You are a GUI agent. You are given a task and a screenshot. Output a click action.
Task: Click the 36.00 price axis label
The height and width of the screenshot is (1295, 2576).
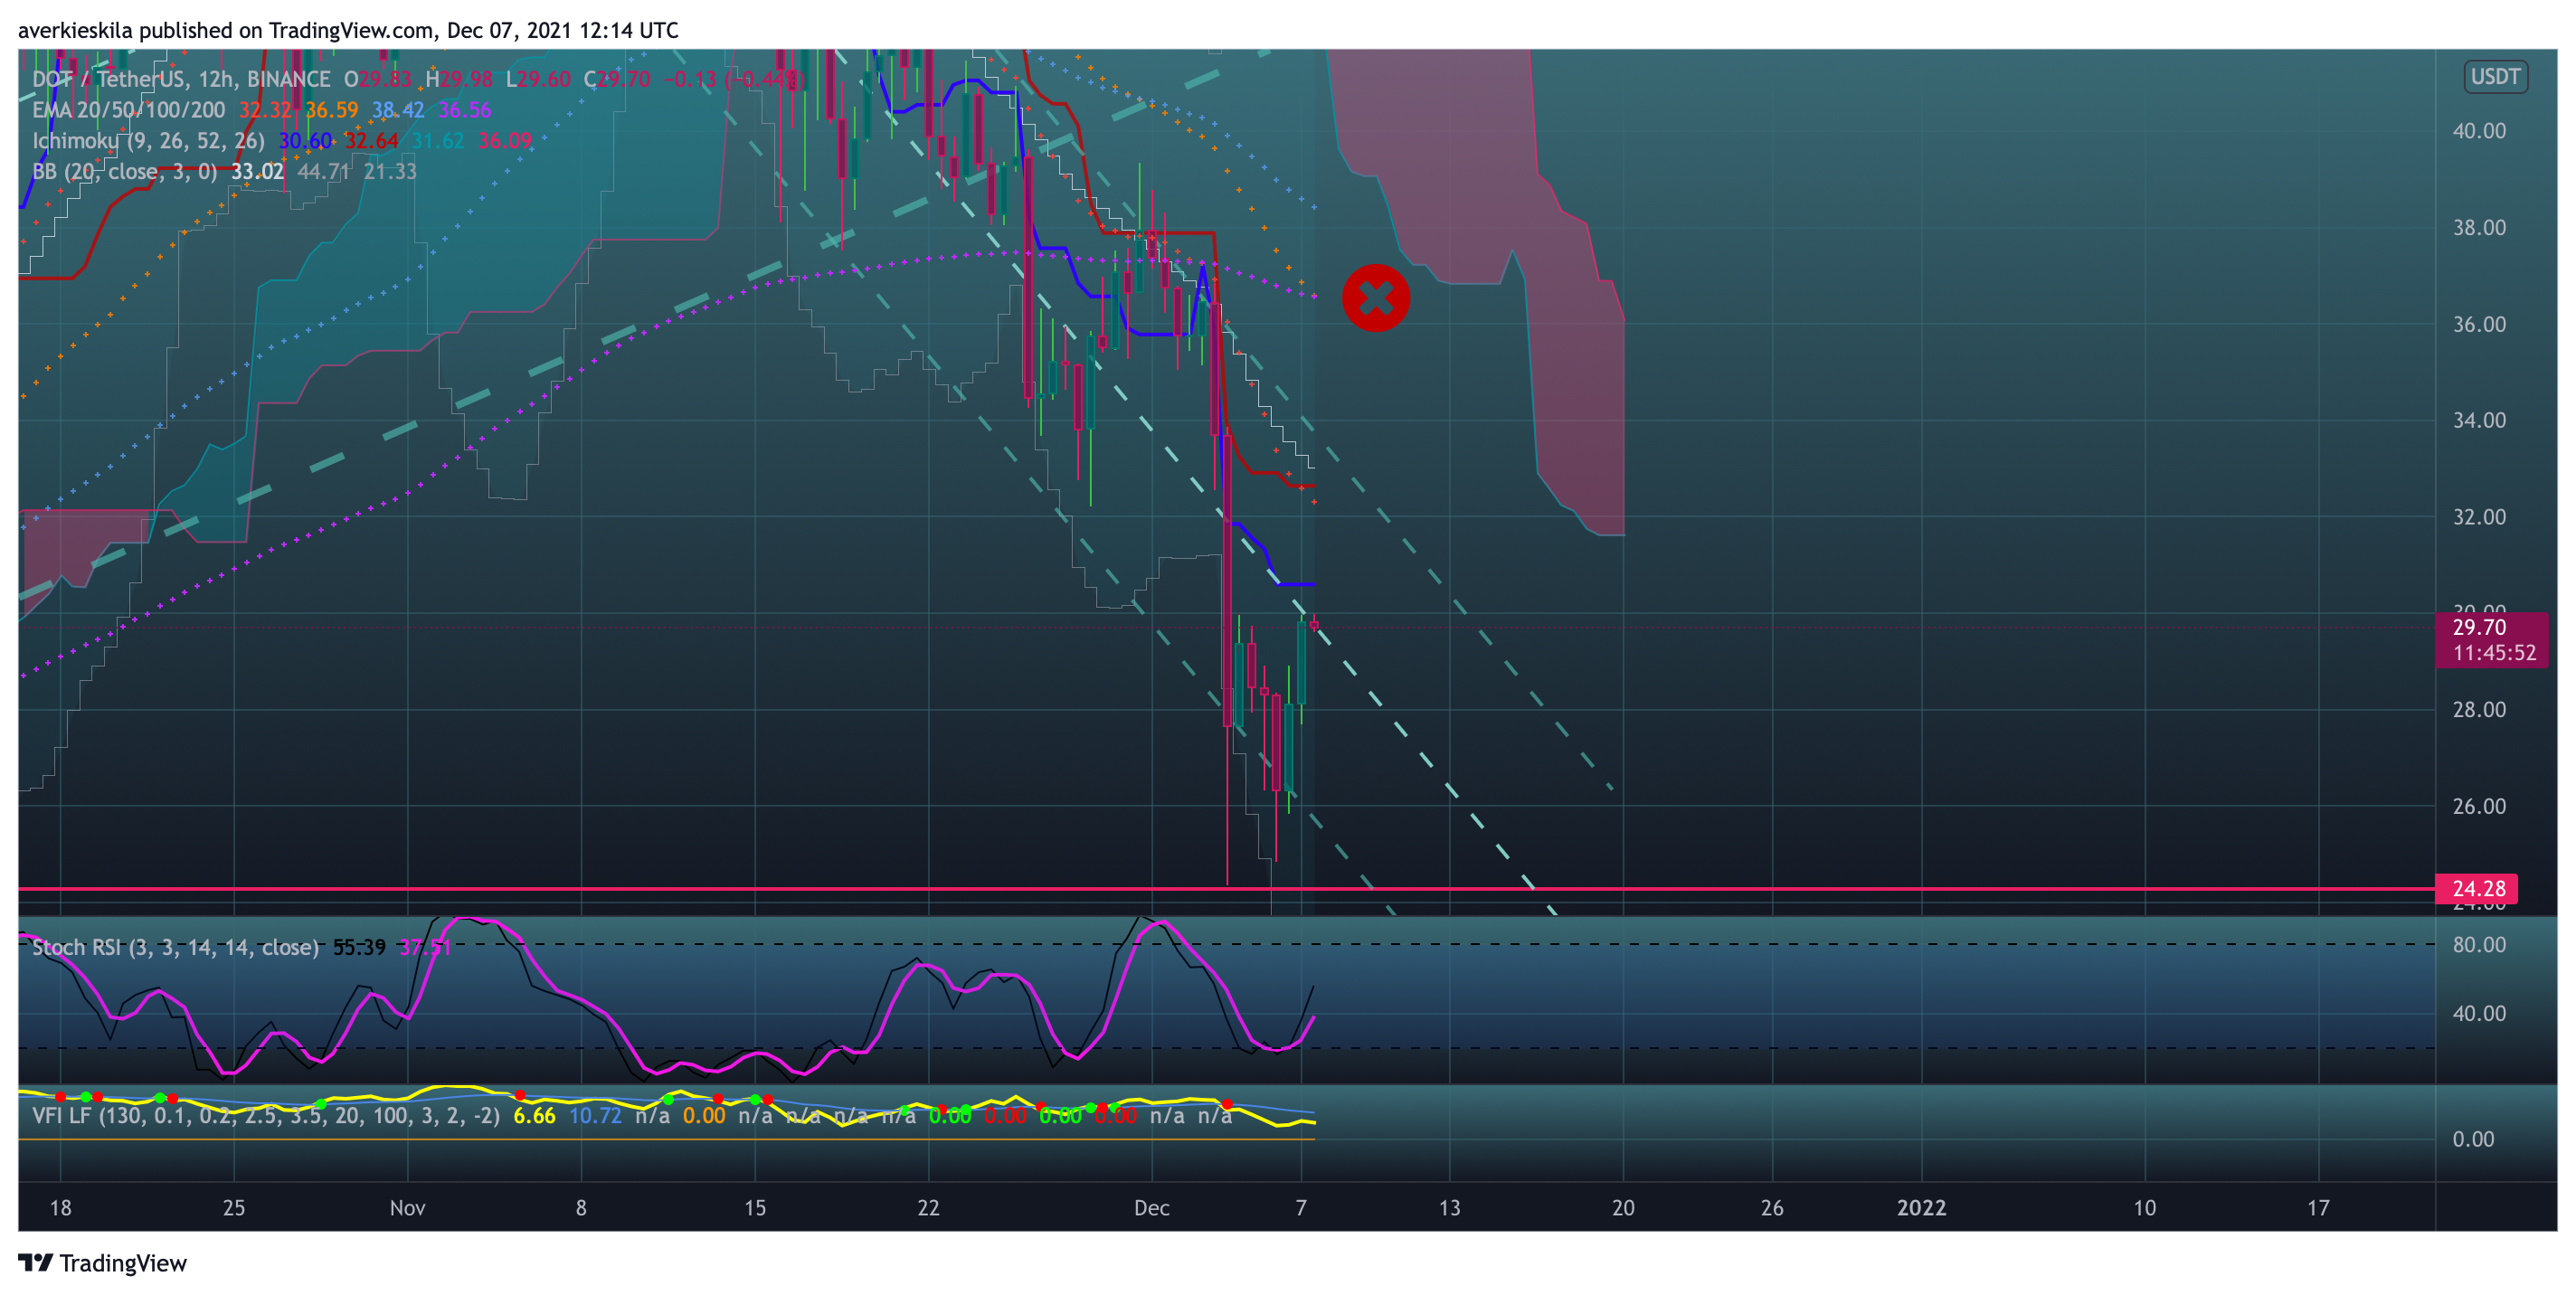(2479, 324)
